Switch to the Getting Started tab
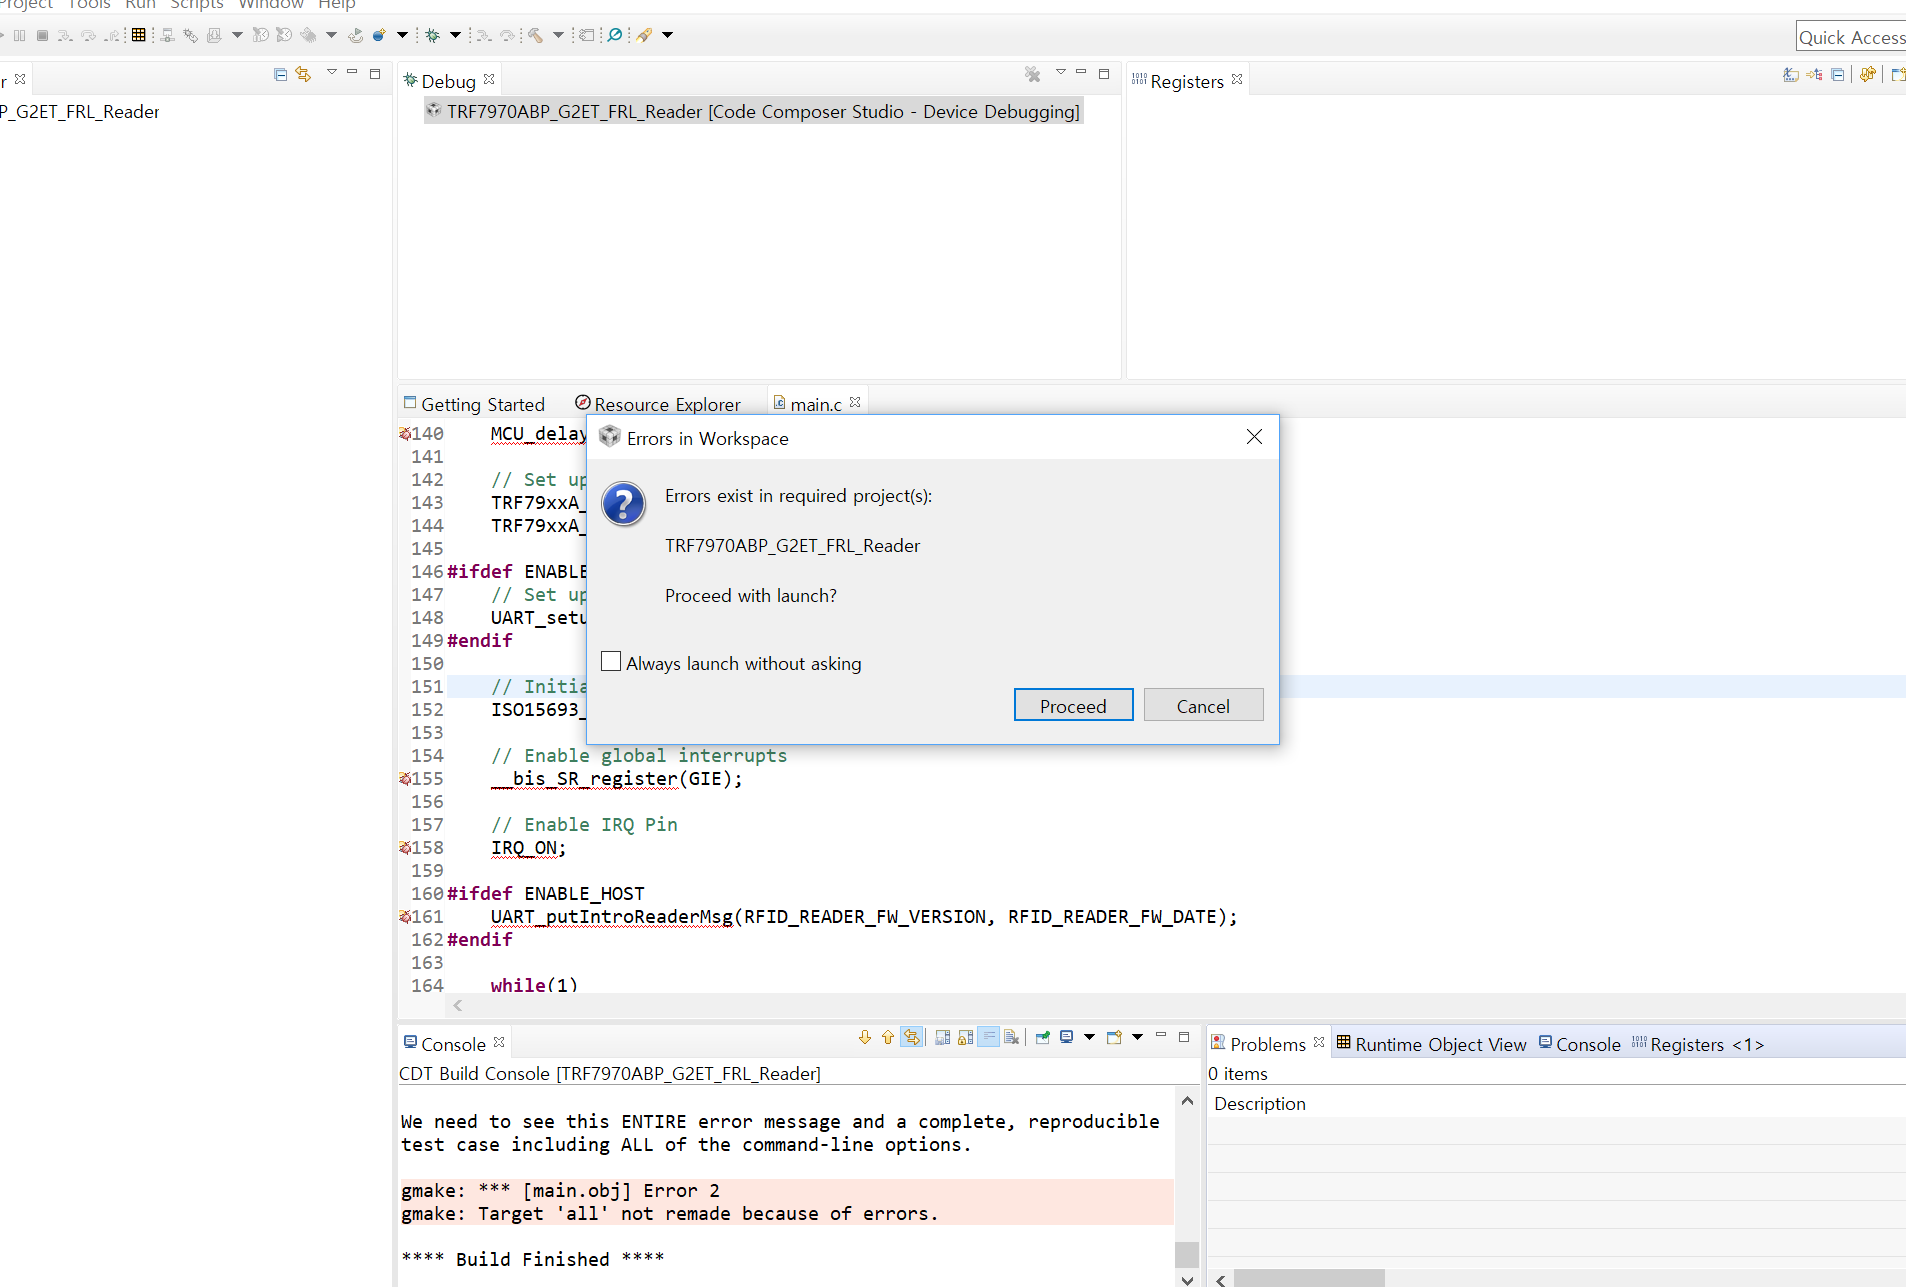The image size is (1906, 1287). (474, 404)
